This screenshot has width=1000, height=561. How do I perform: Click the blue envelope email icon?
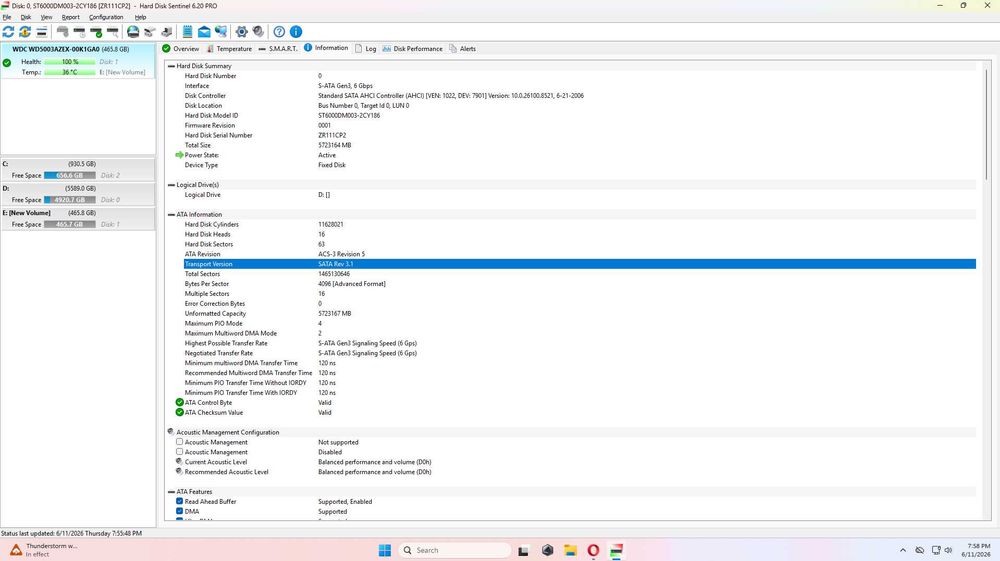(x=204, y=31)
